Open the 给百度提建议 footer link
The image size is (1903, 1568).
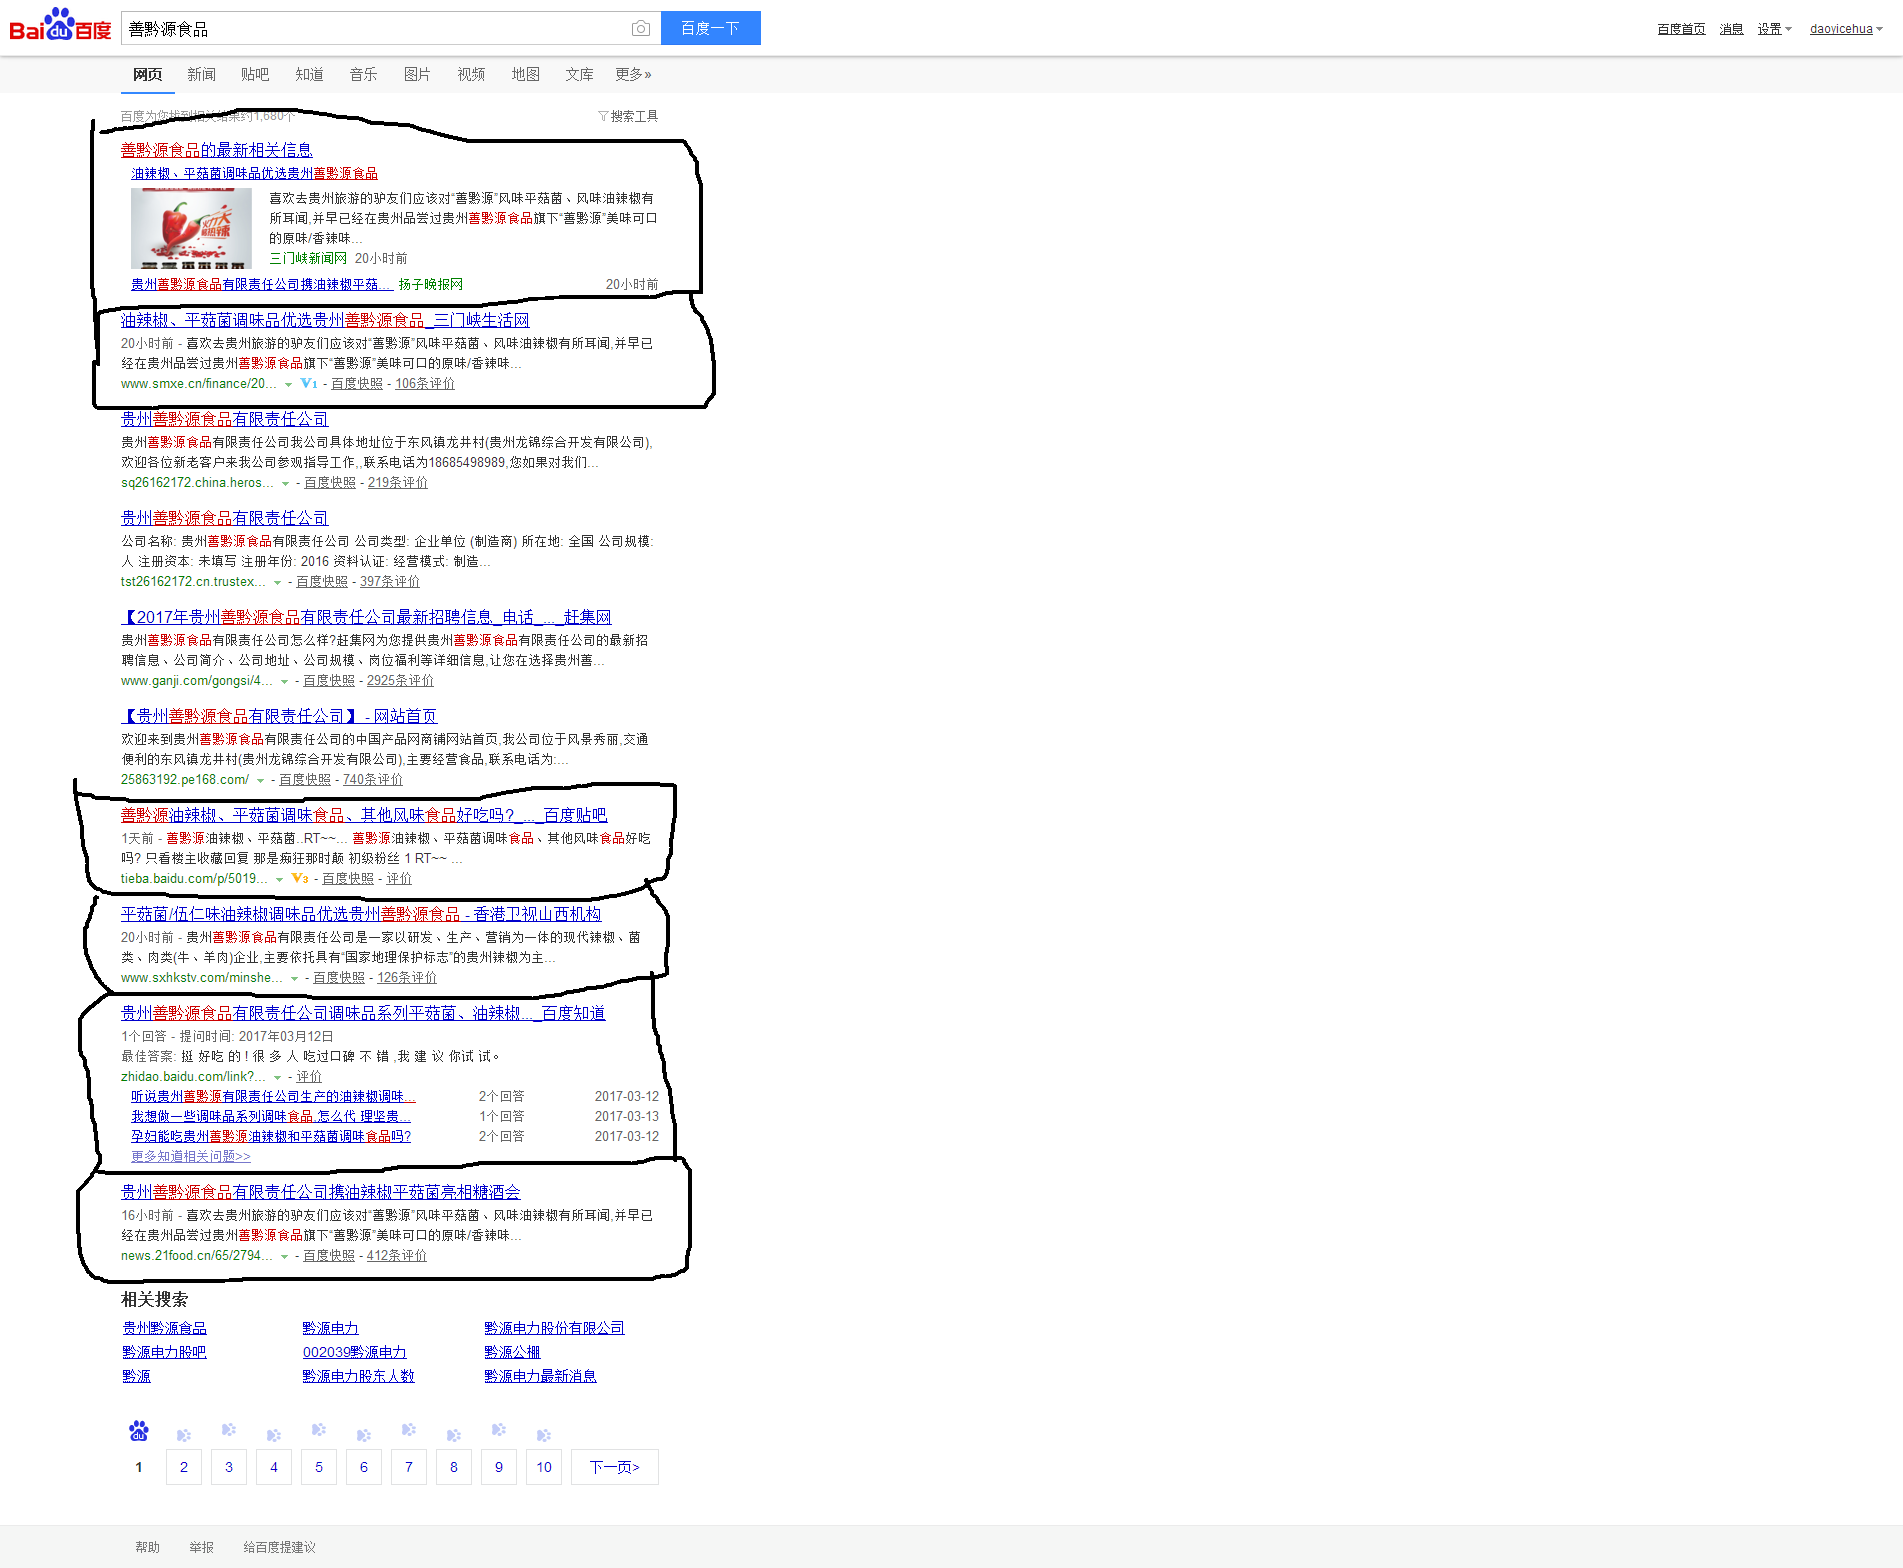[279, 1547]
